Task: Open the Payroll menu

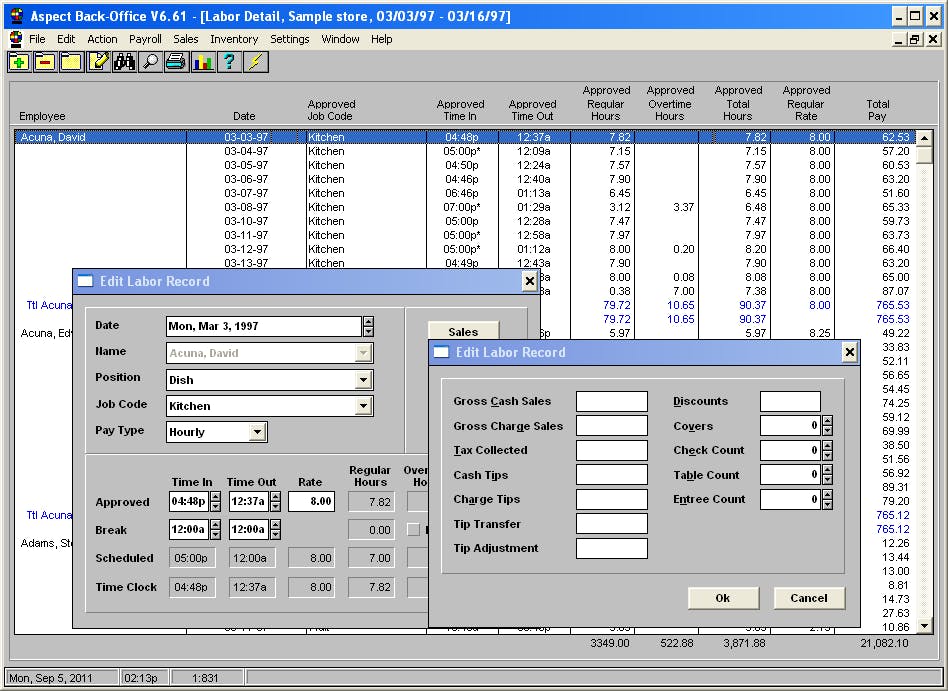Action: click(x=145, y=39)
